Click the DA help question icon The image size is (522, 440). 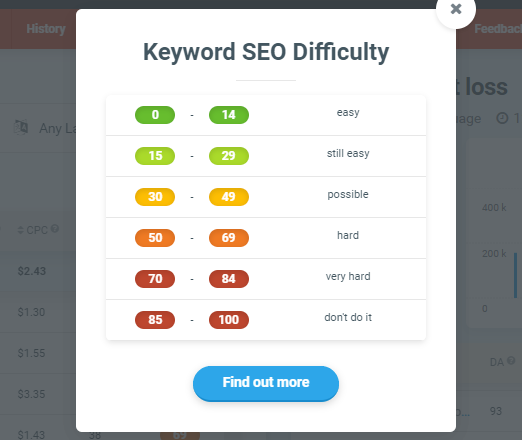tap(511, 360)
